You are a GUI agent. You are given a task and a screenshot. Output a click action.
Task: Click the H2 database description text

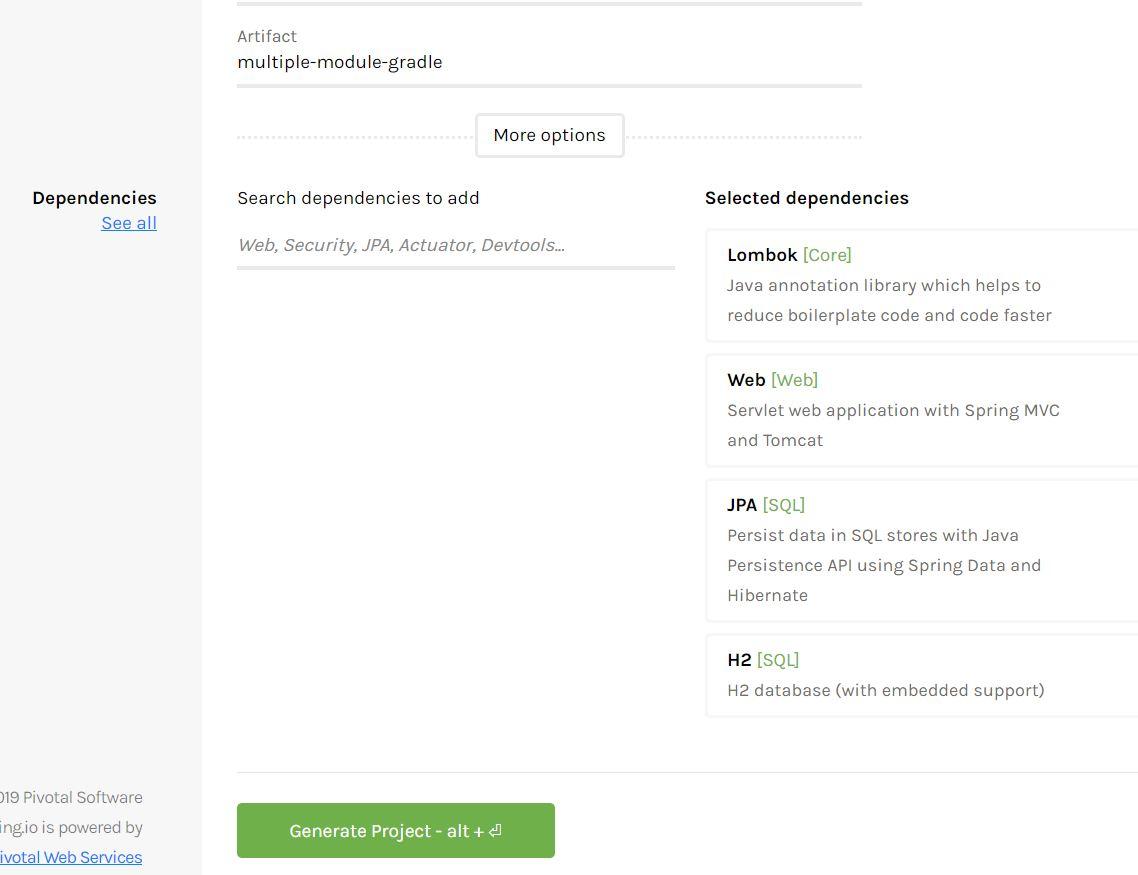coord(885,690)
